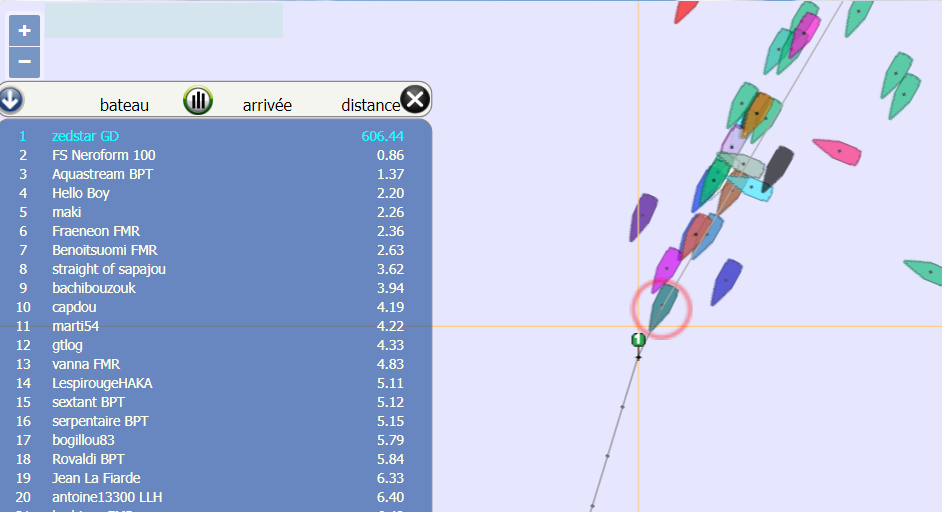Select FS Neroform 100 in ranking
942x512 pixels.
pos(104,155)
